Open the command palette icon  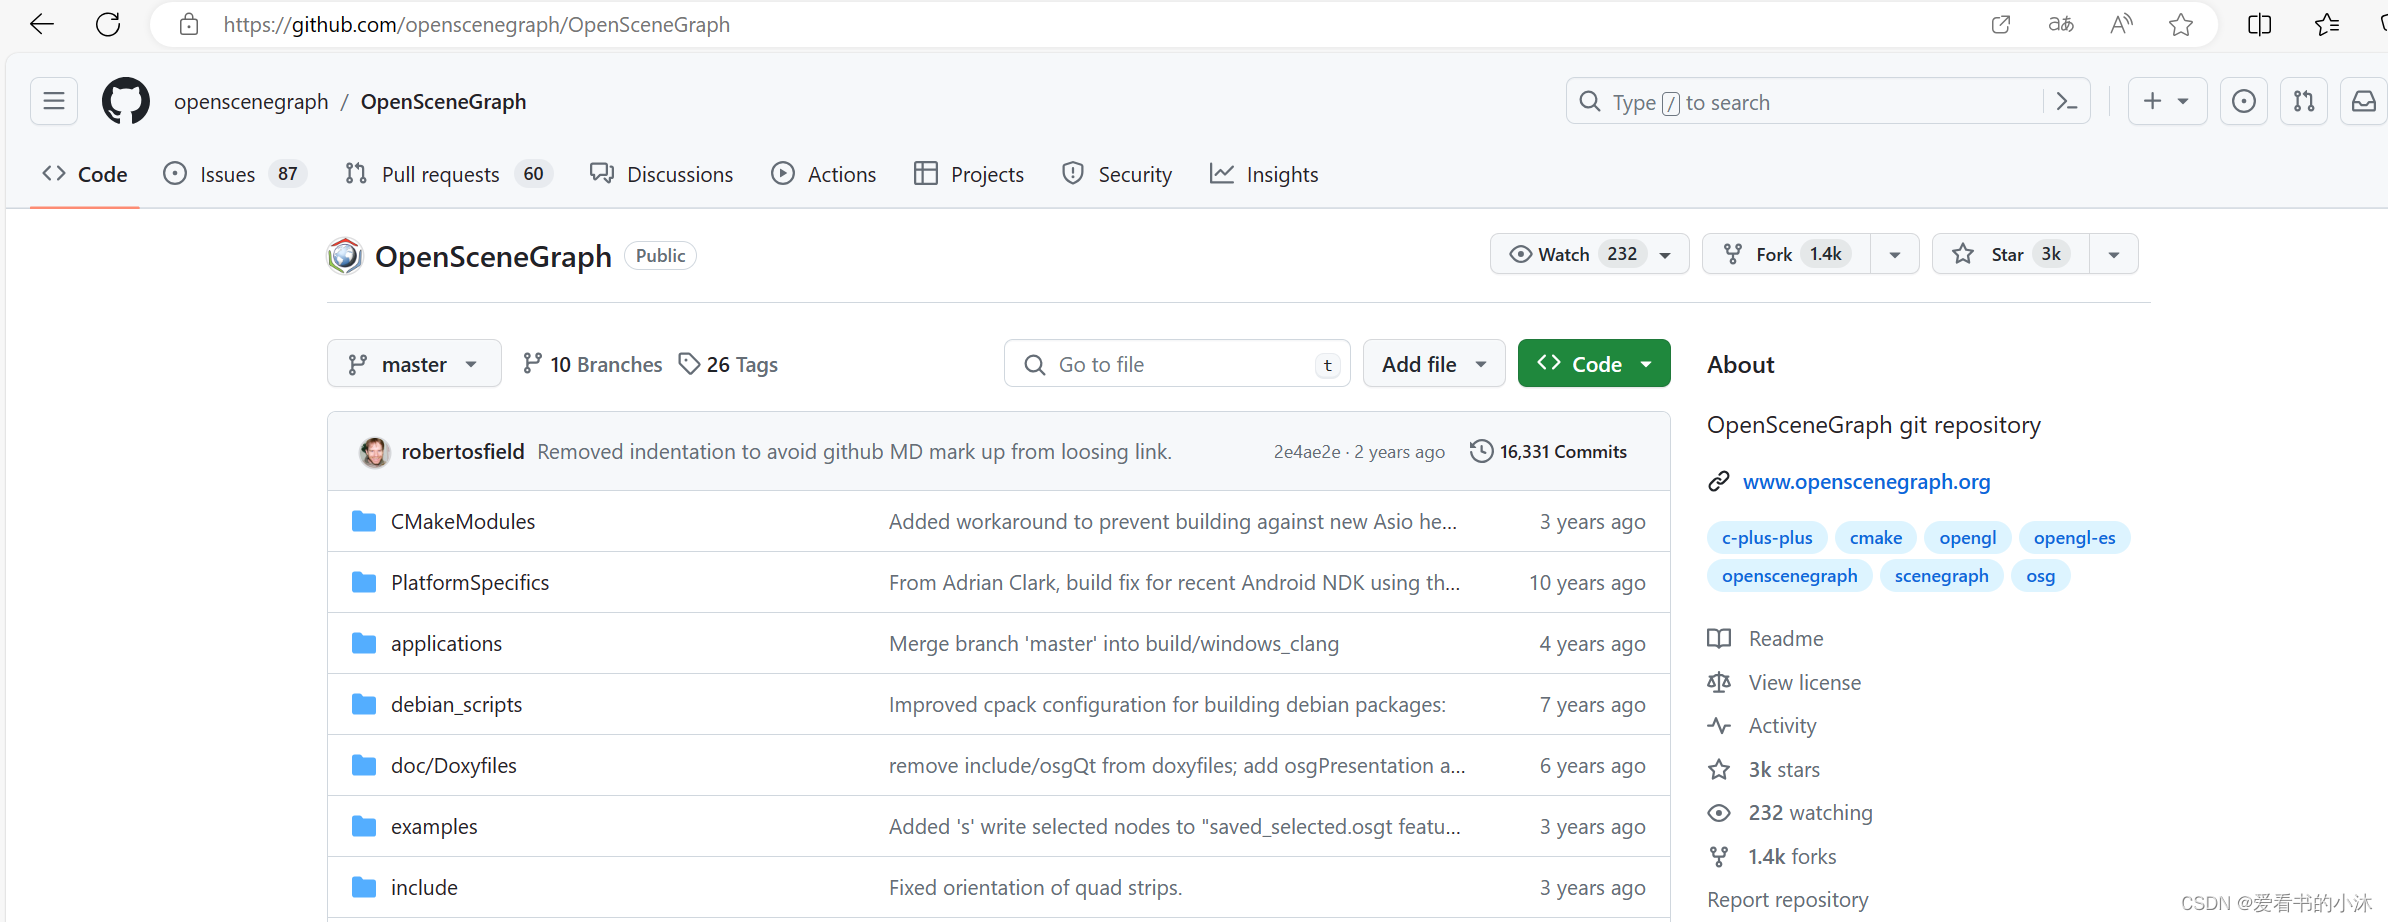2066,101
